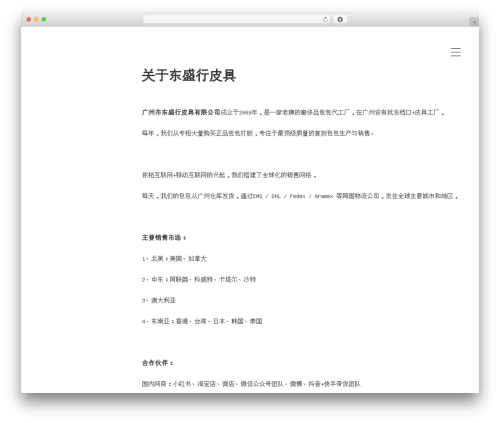The height and width of the screenshot is (423, 500).
Task: Click the green maximize window button
Action: (x=44, y=20)
